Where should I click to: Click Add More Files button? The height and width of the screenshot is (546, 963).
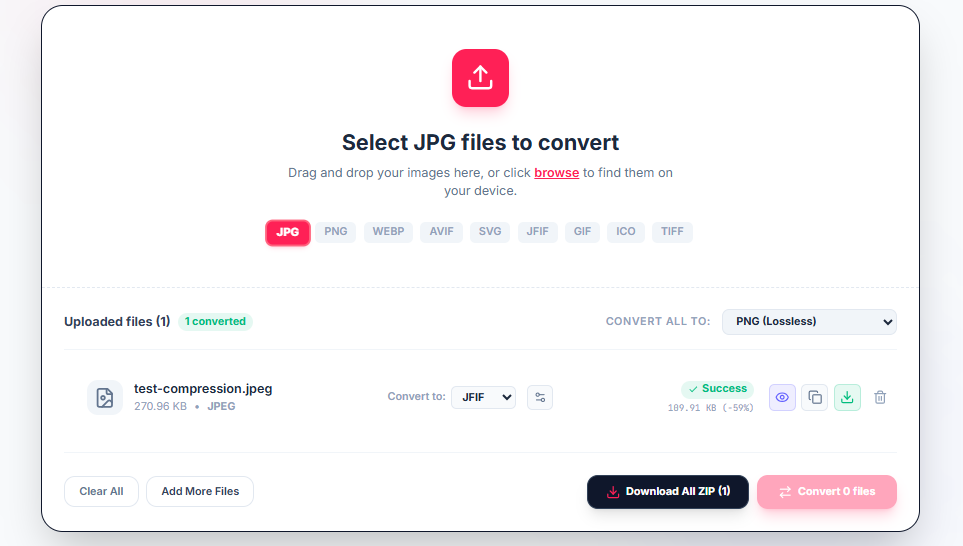pyautogui.click(x=200, y=491)
